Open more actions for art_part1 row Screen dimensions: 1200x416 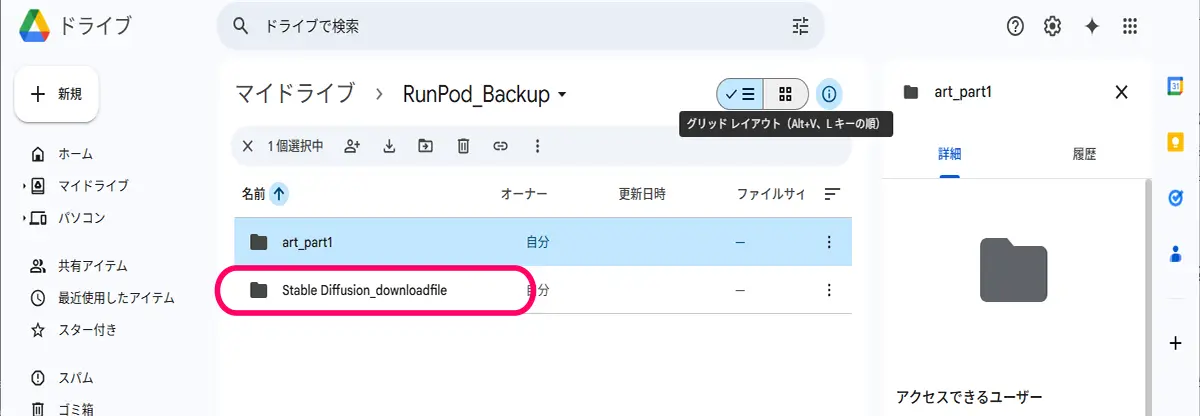(x=828, y=241)
